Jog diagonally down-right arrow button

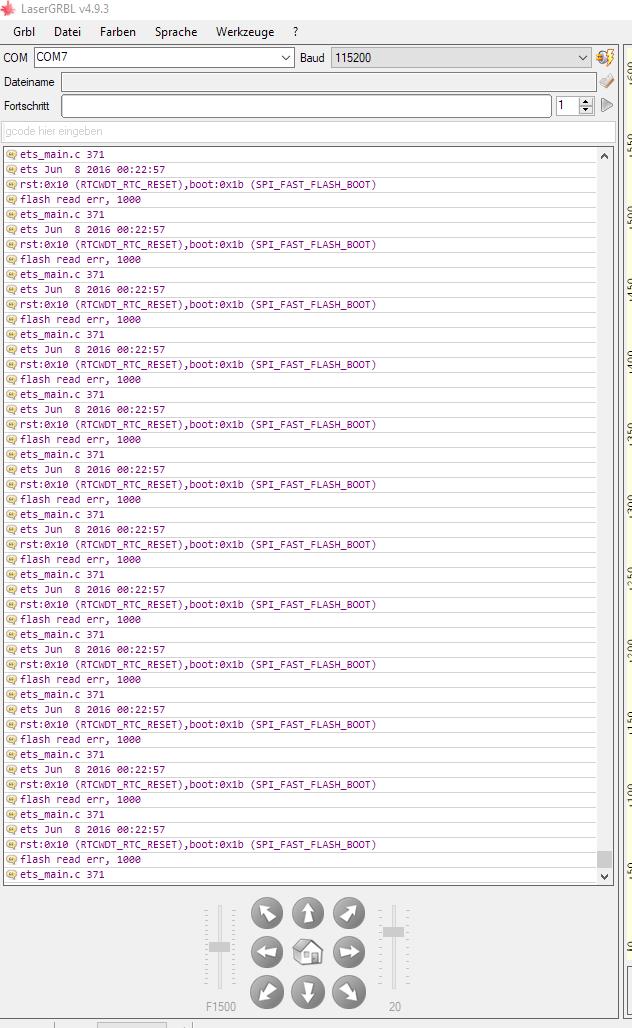(349, 992)
